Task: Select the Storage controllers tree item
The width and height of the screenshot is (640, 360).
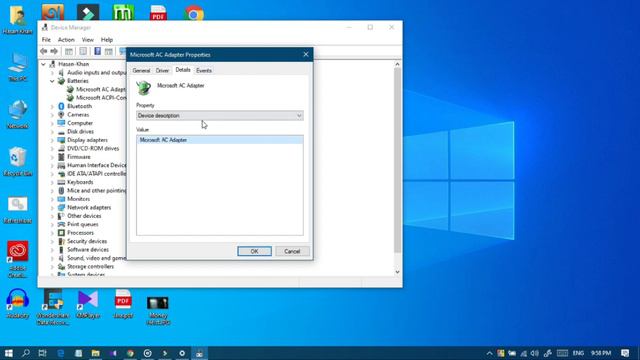Action: pos(90,267)
